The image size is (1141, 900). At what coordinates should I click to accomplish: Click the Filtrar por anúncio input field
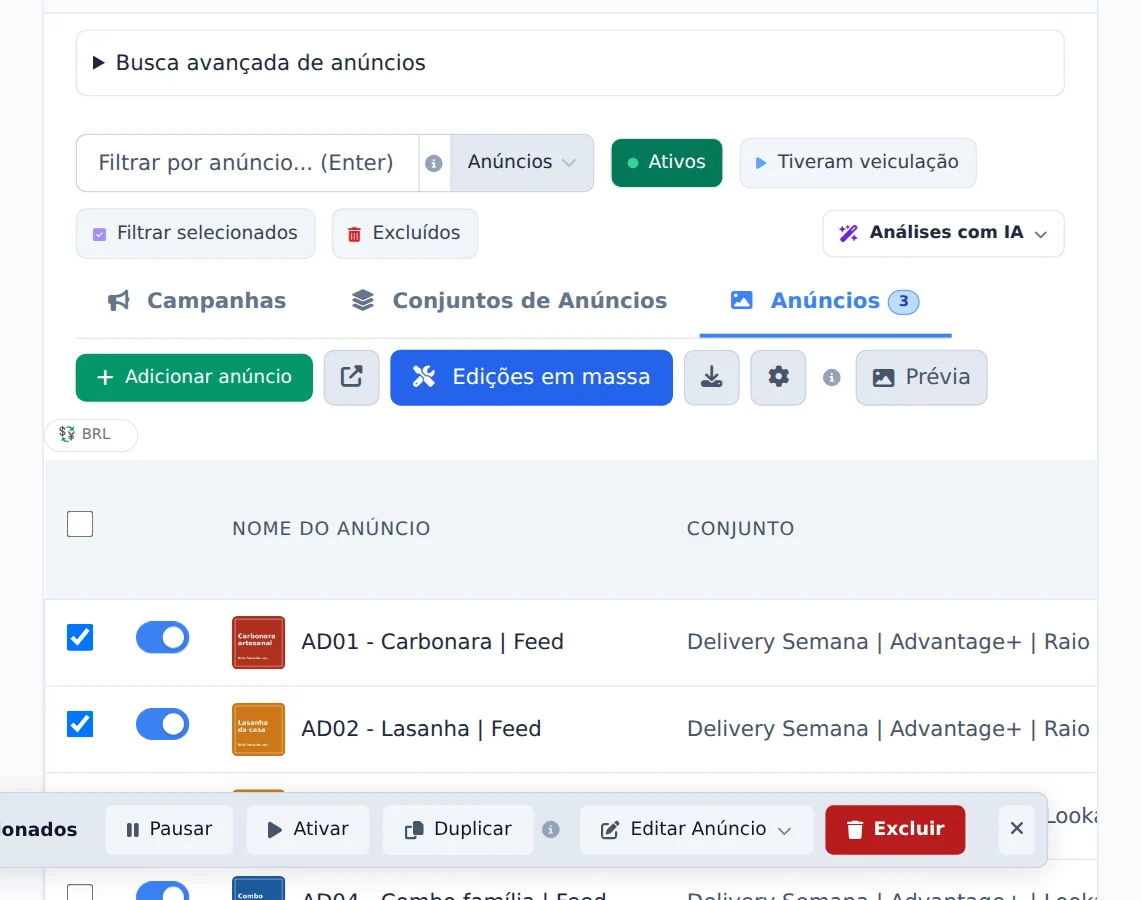(247, 162)
